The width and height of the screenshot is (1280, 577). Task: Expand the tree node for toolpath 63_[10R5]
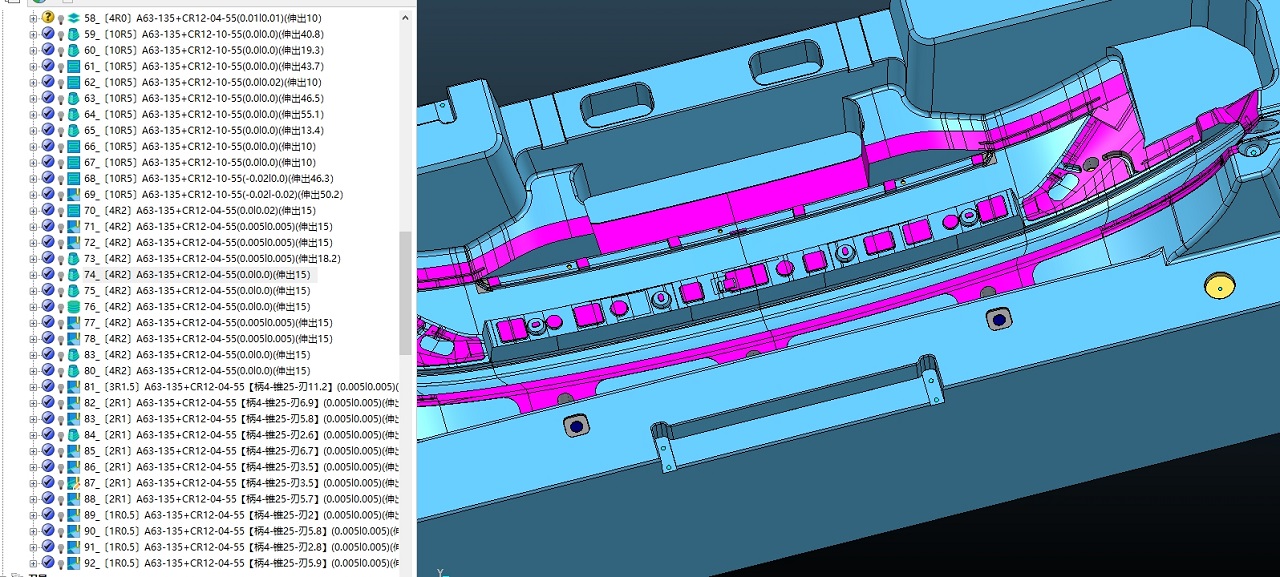point(34,98)
